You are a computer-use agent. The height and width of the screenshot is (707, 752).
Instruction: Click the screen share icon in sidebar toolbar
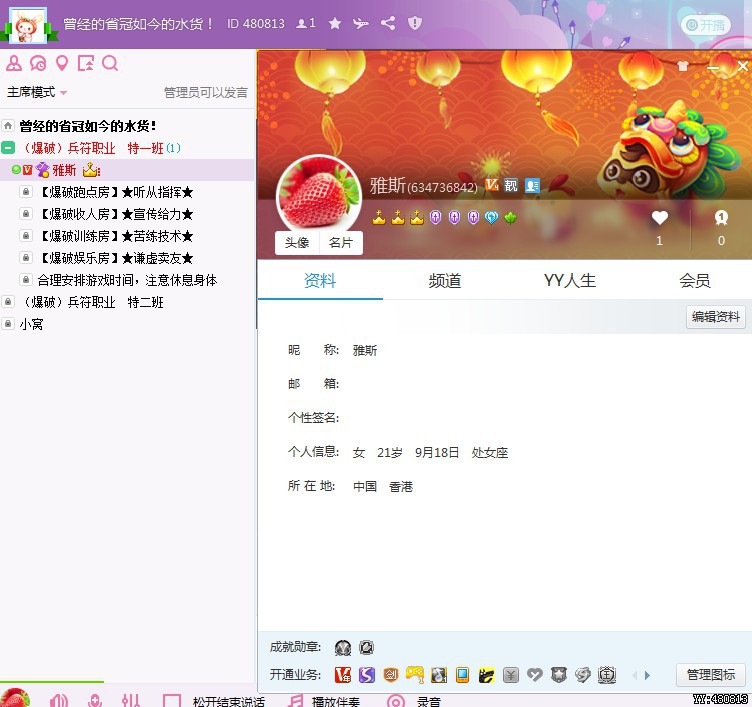click(x=86, y=63)
